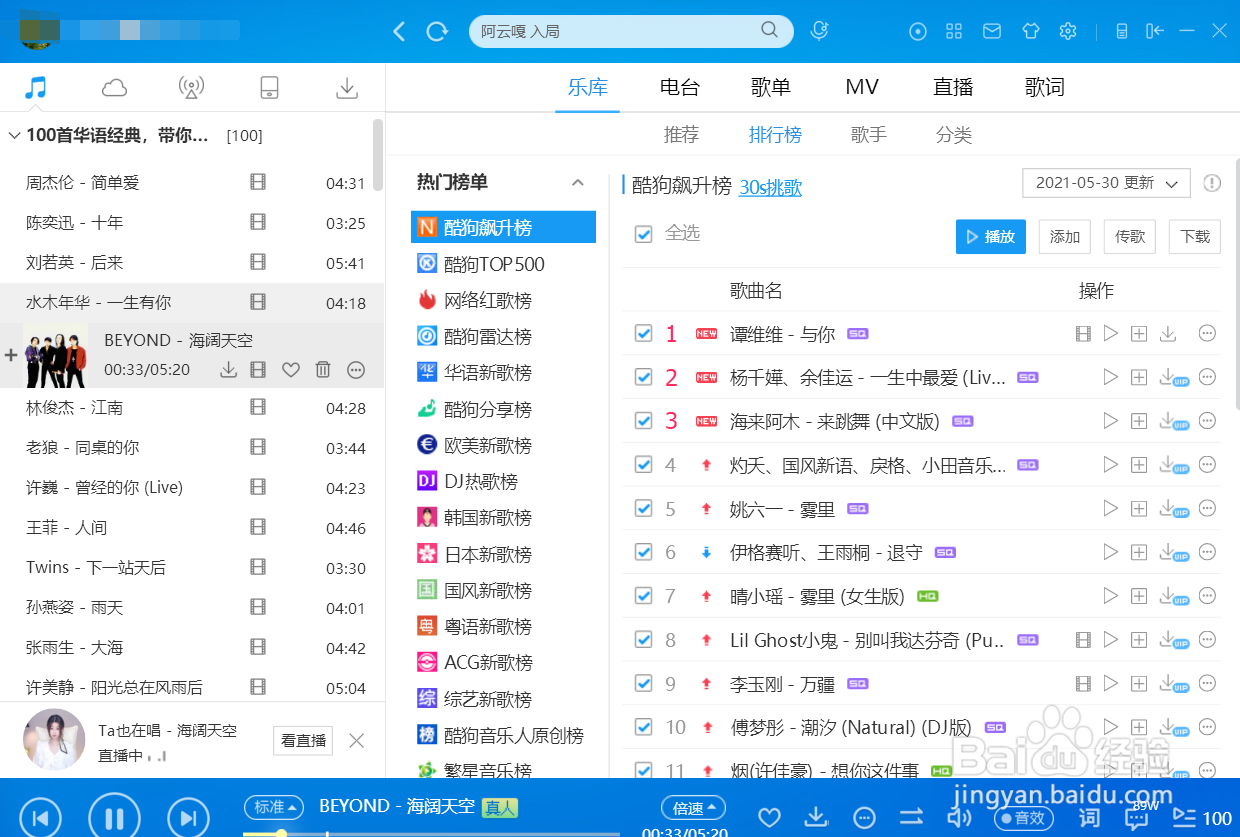This screenshot has height=837, width=1240.
Task: Uncheck rank 6 退守 checkbox
Action: click(644, 552)
